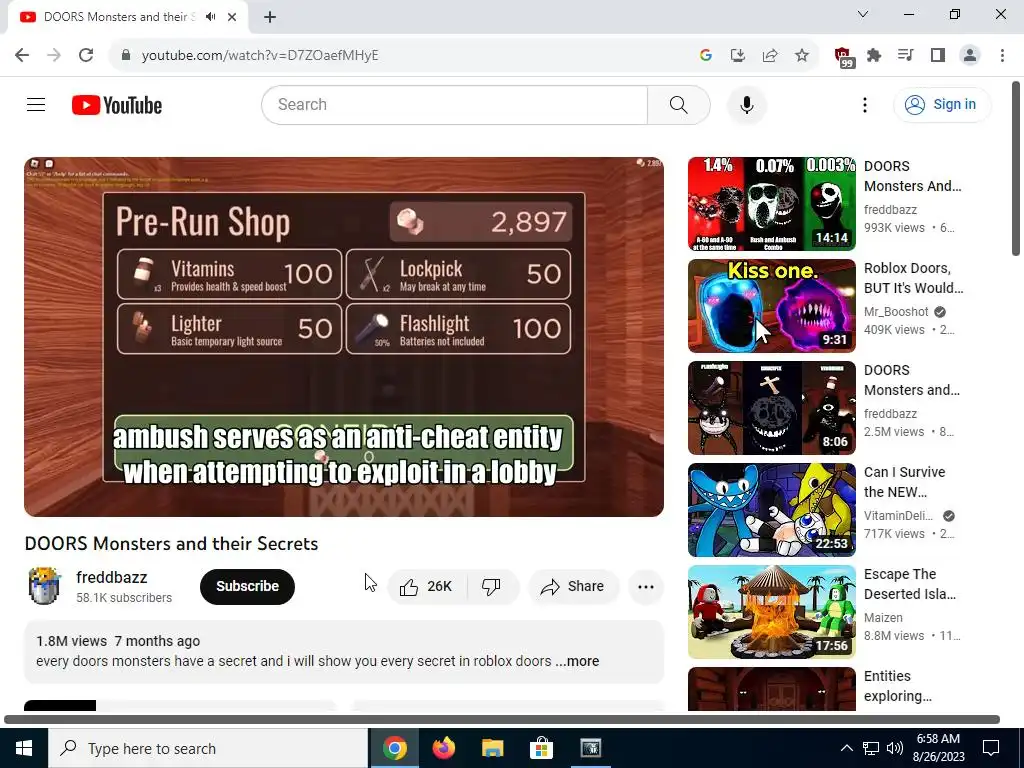Click the page vertical scrollbar
The image size is (1024, 768).
[1016, 168]
